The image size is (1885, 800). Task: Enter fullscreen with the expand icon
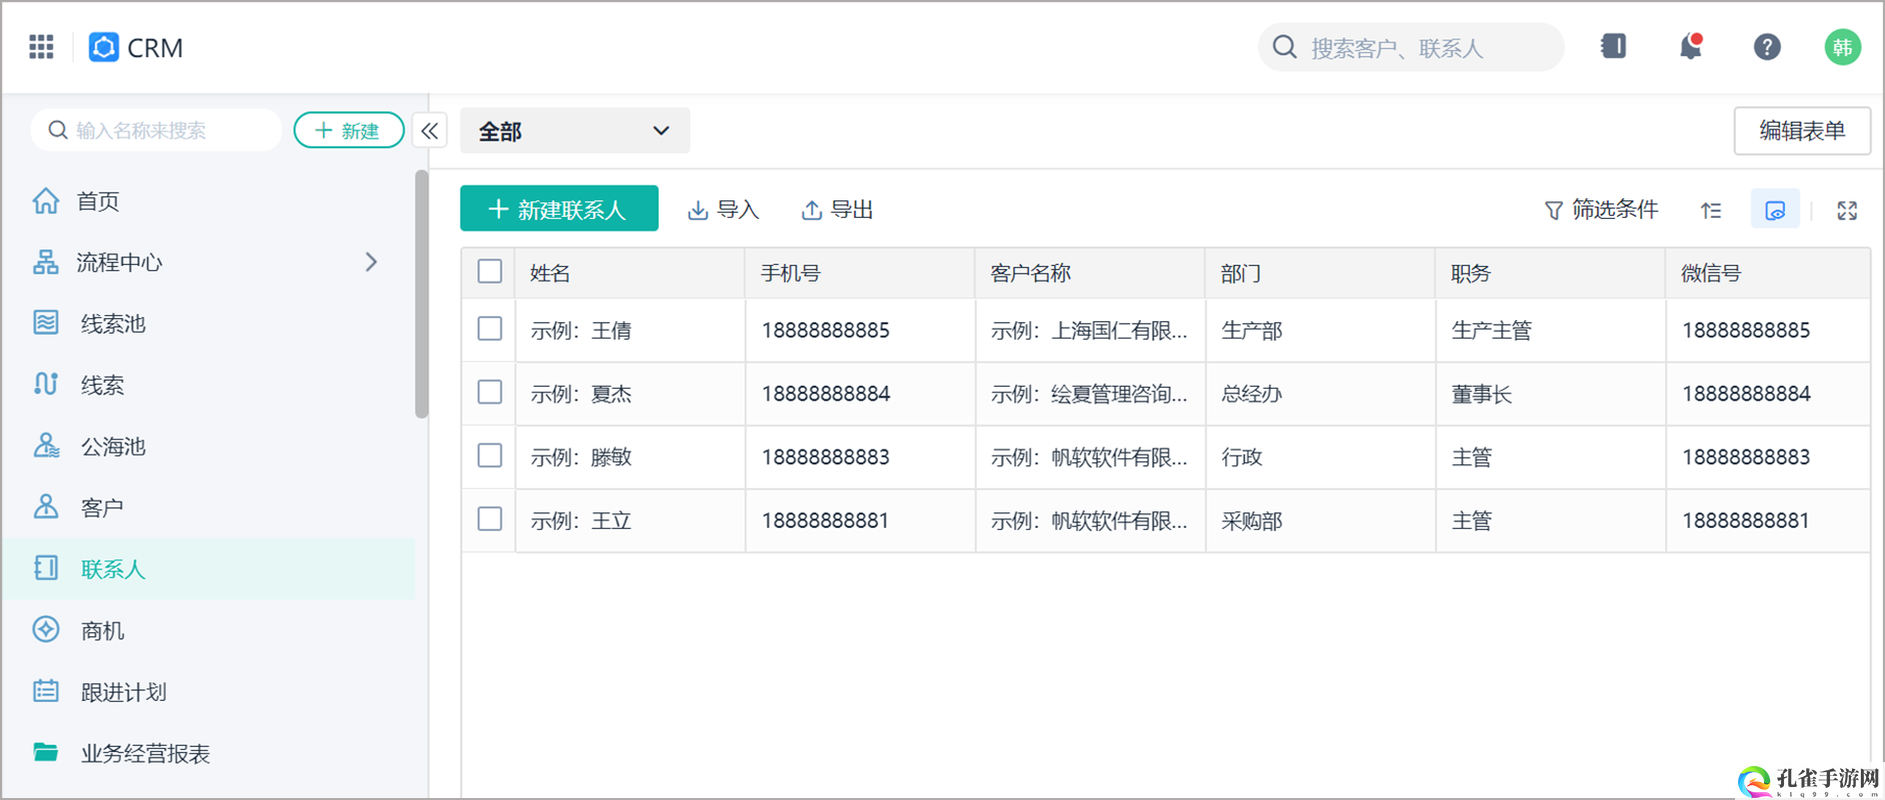[x=1847, y=210]
